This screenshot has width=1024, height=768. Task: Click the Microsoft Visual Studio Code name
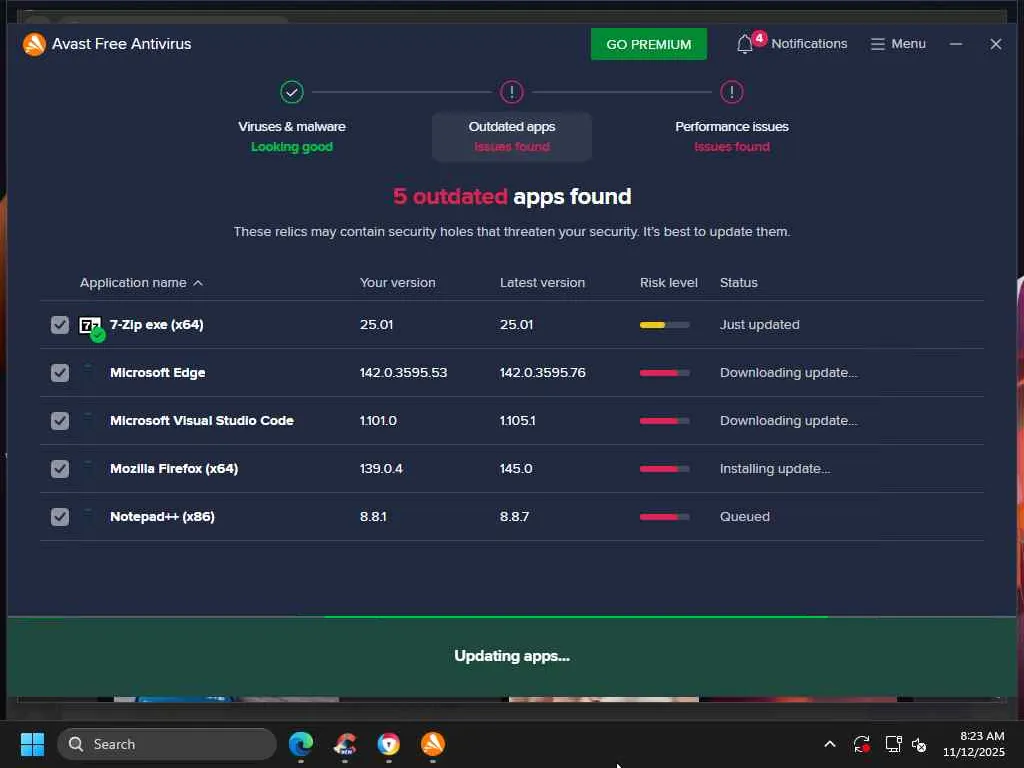[x=202, y=421]
